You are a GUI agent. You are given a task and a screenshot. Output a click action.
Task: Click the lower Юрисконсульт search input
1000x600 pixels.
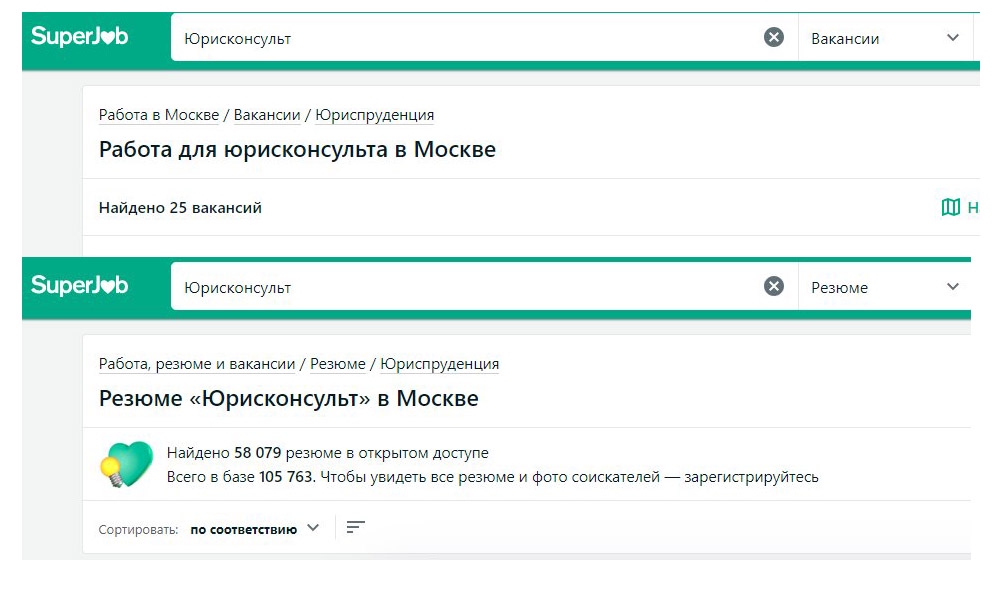460,287
